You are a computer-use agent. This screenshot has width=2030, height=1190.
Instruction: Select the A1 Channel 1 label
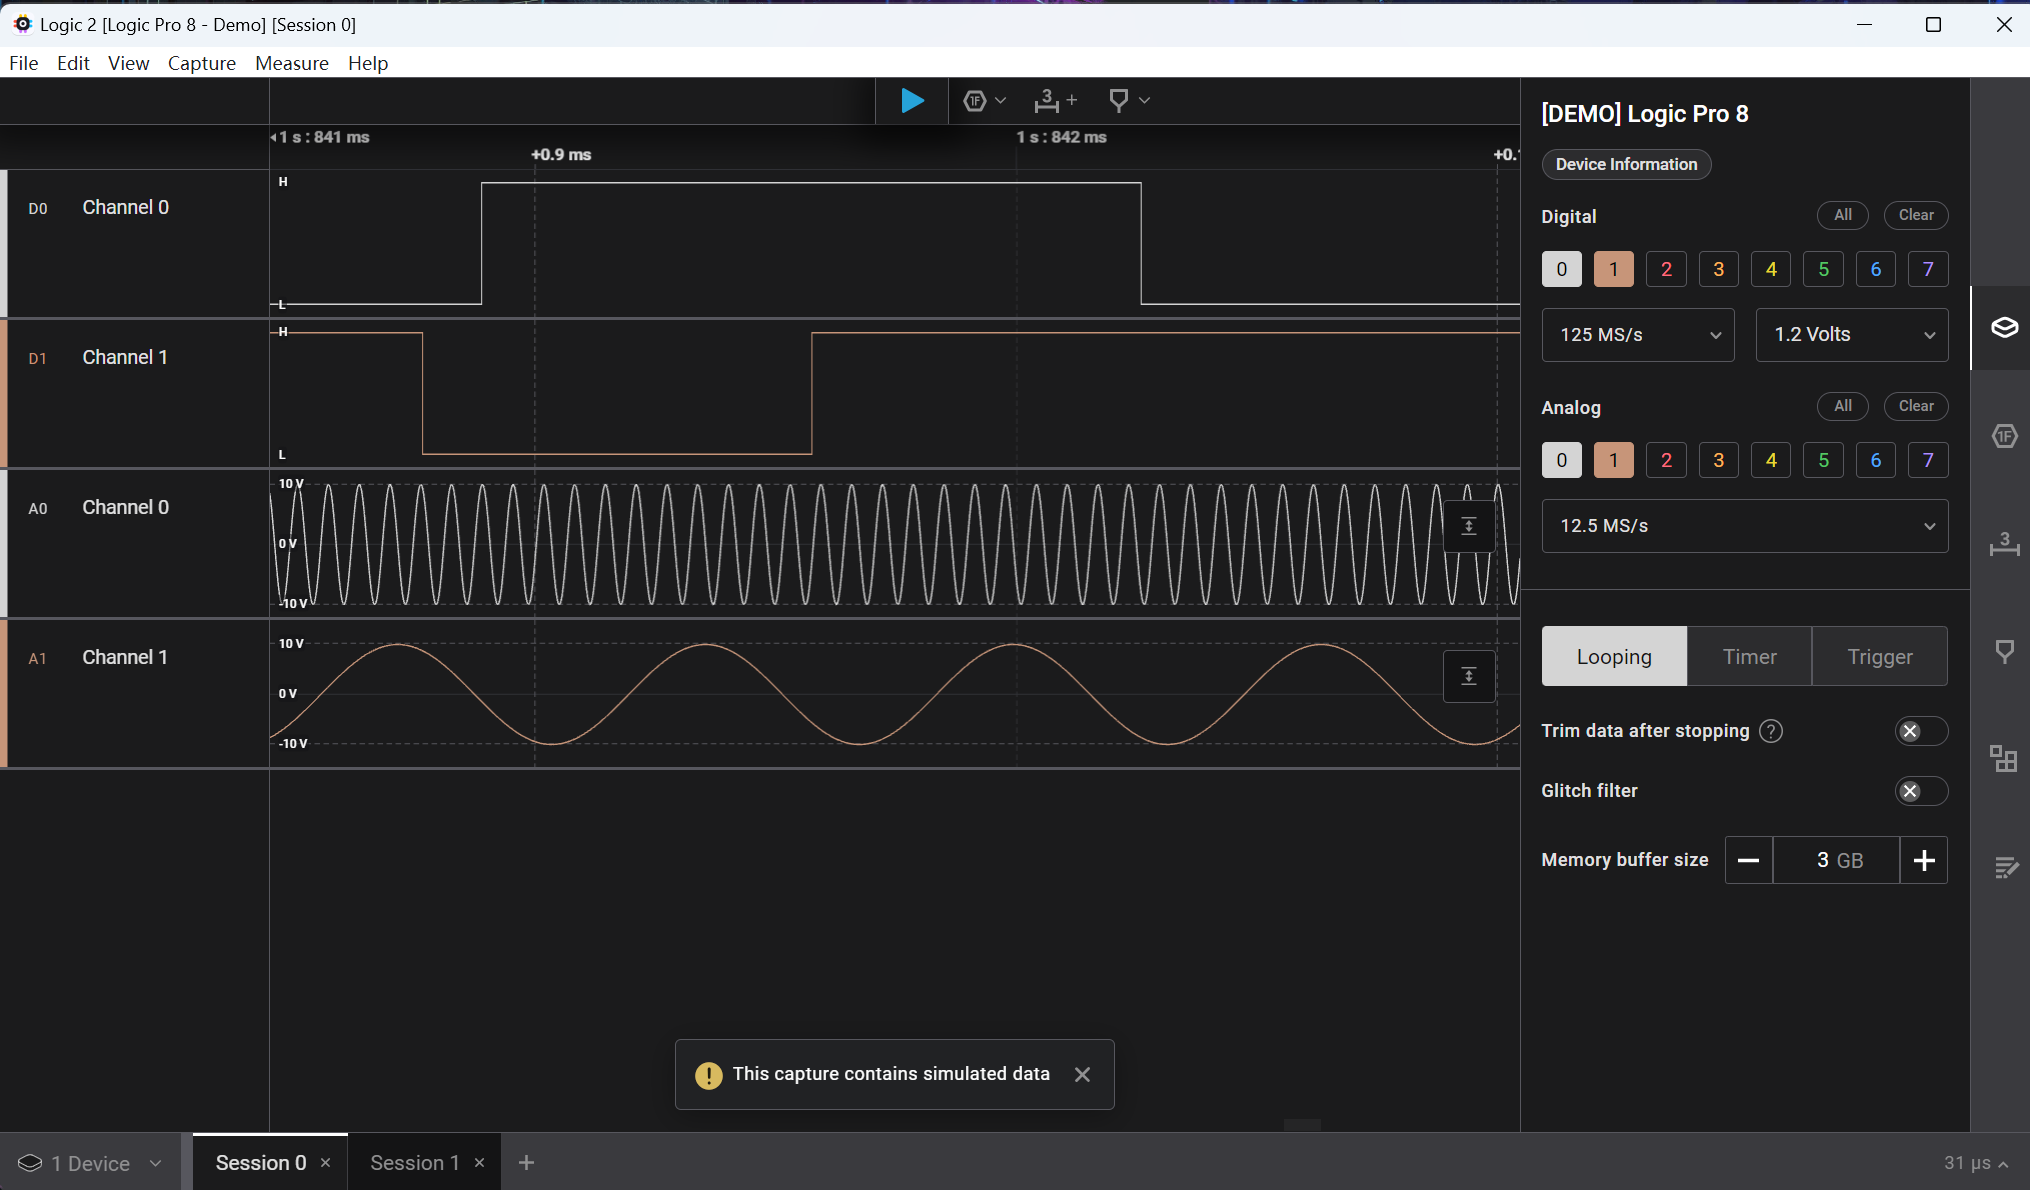click(125, 658)
